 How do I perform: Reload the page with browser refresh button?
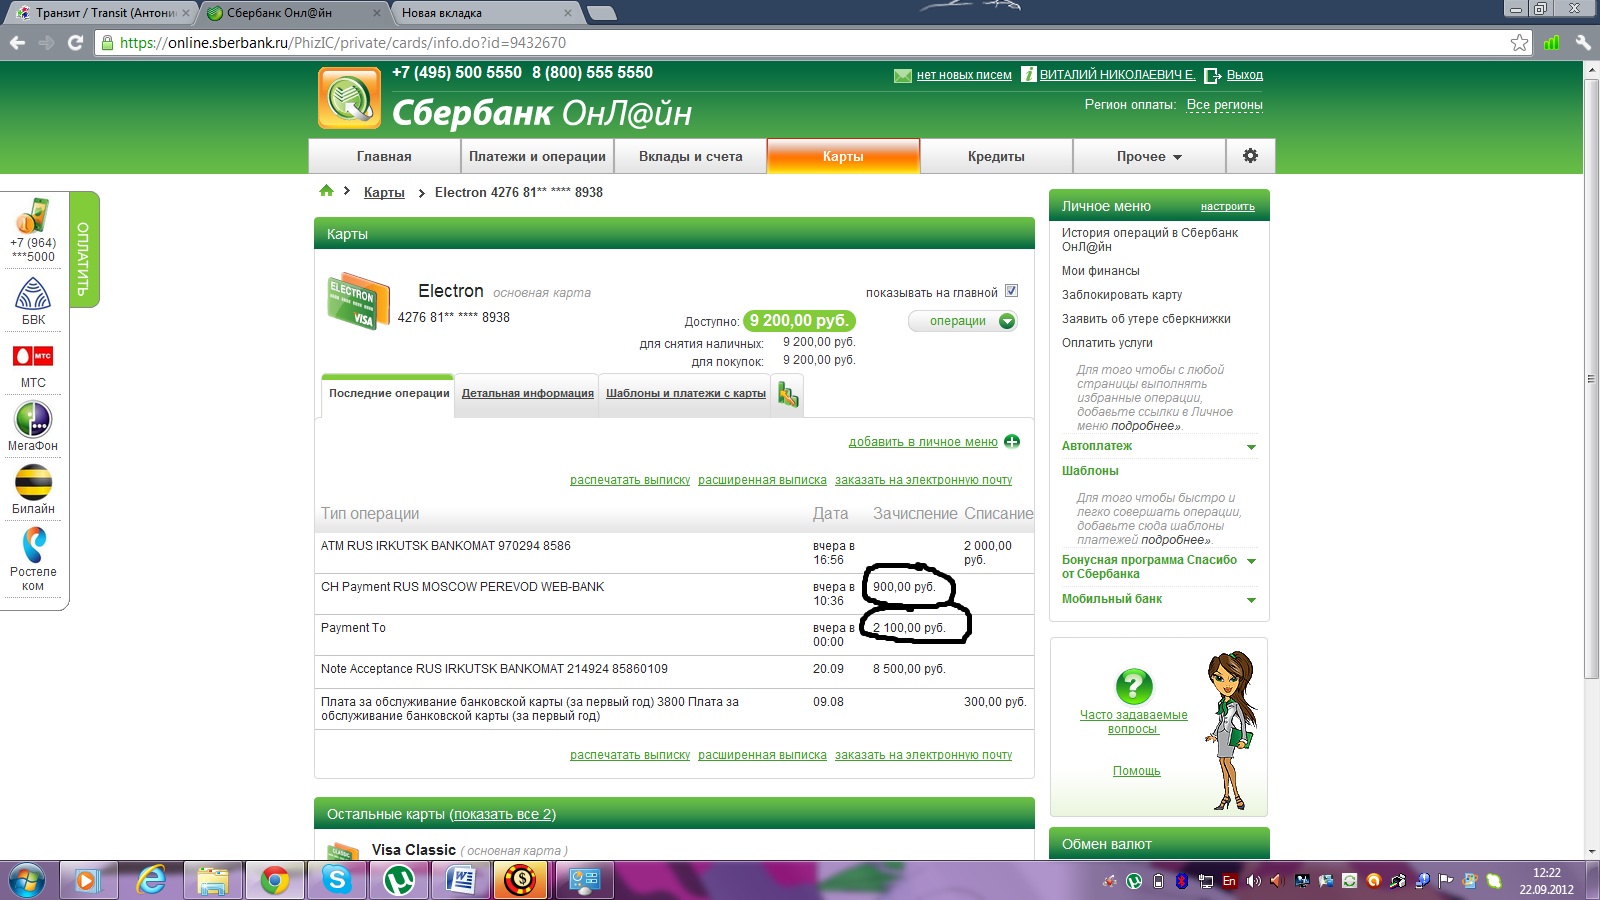click(x=75, y=42)
